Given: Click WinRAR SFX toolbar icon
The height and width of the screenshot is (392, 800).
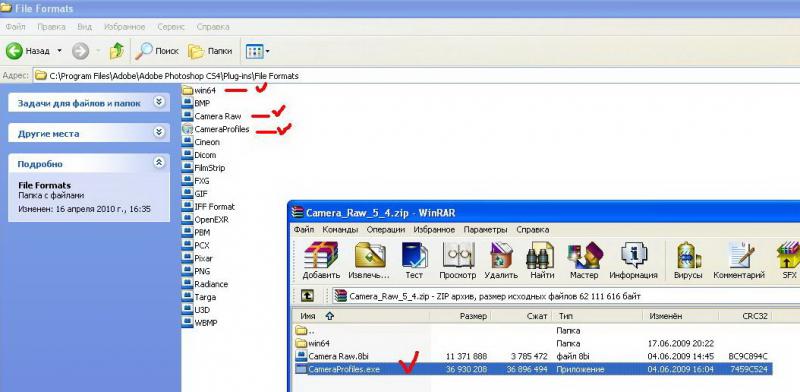Looking at the screenshot, I should [x=788, y=260].
